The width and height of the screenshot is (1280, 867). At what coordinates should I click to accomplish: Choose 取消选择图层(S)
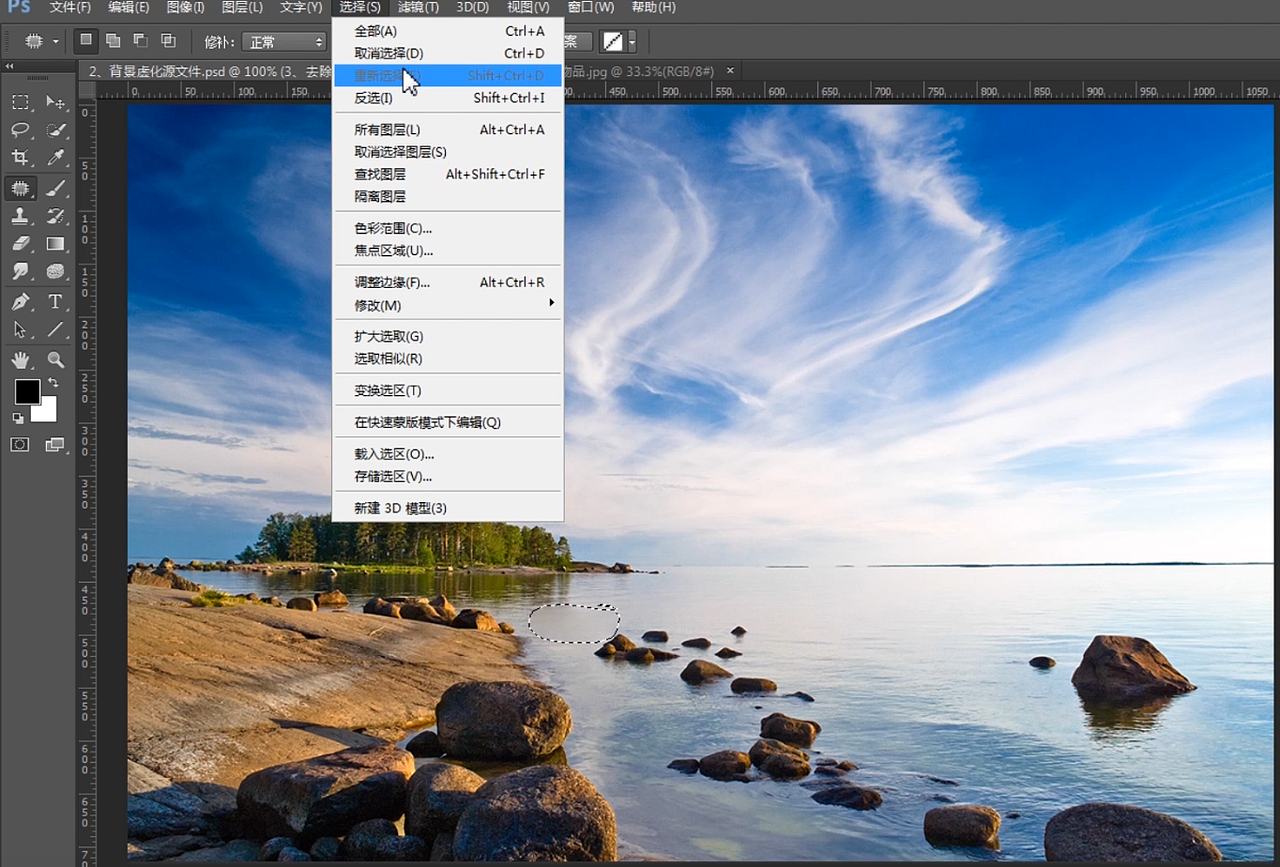pyautogui.click(x=448, y=152)
